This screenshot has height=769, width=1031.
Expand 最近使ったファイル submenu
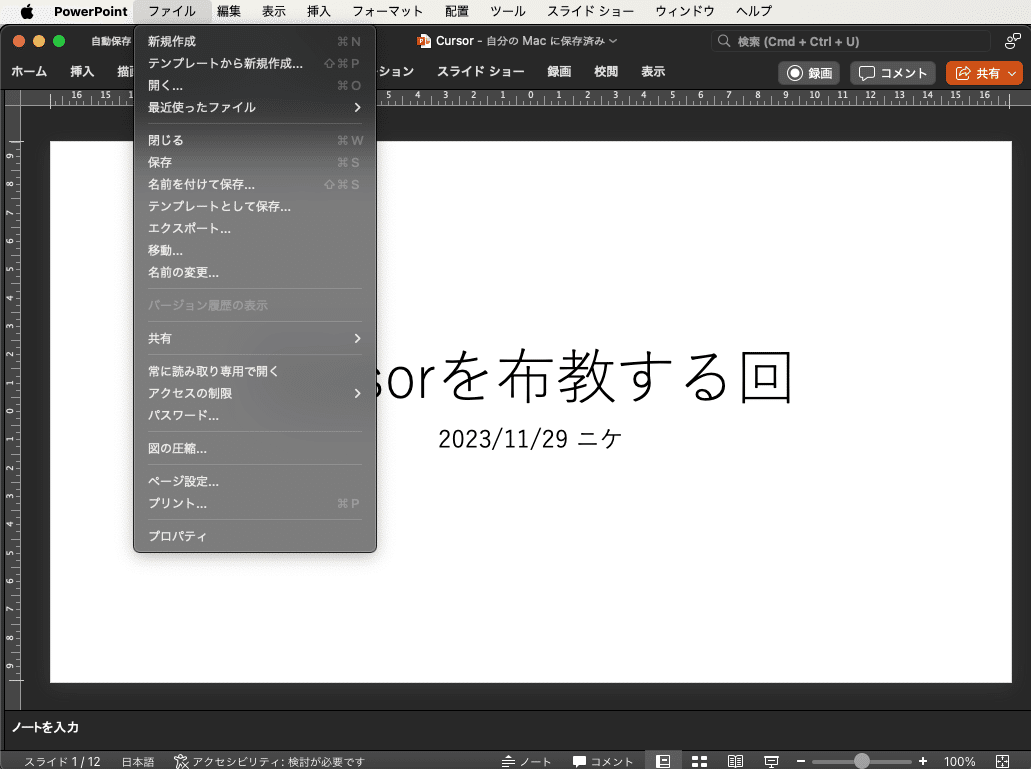(x=254, y=107)
